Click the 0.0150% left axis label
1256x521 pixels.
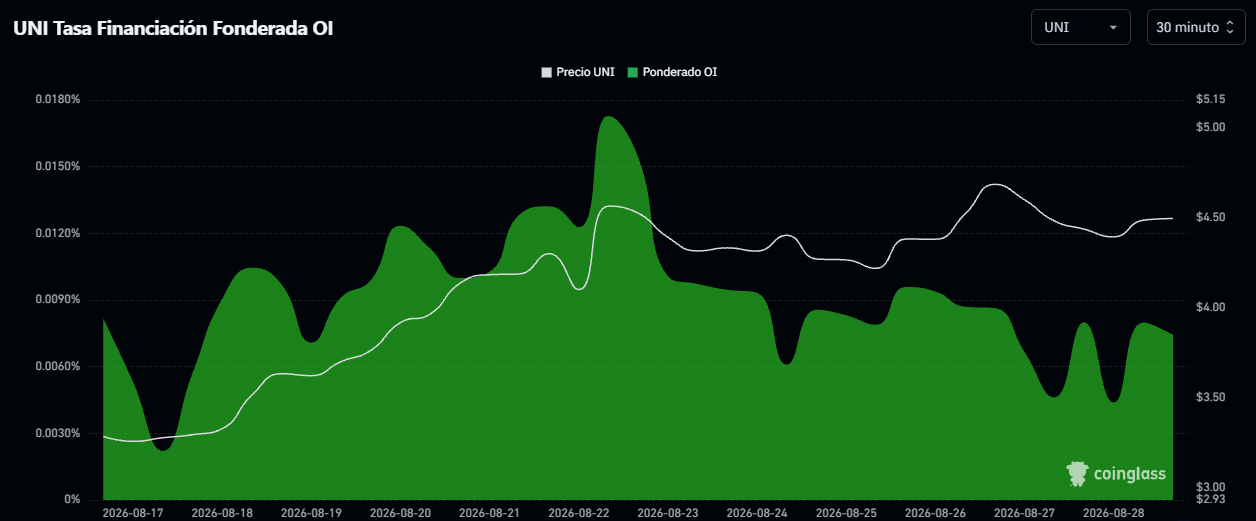[57, 166]
